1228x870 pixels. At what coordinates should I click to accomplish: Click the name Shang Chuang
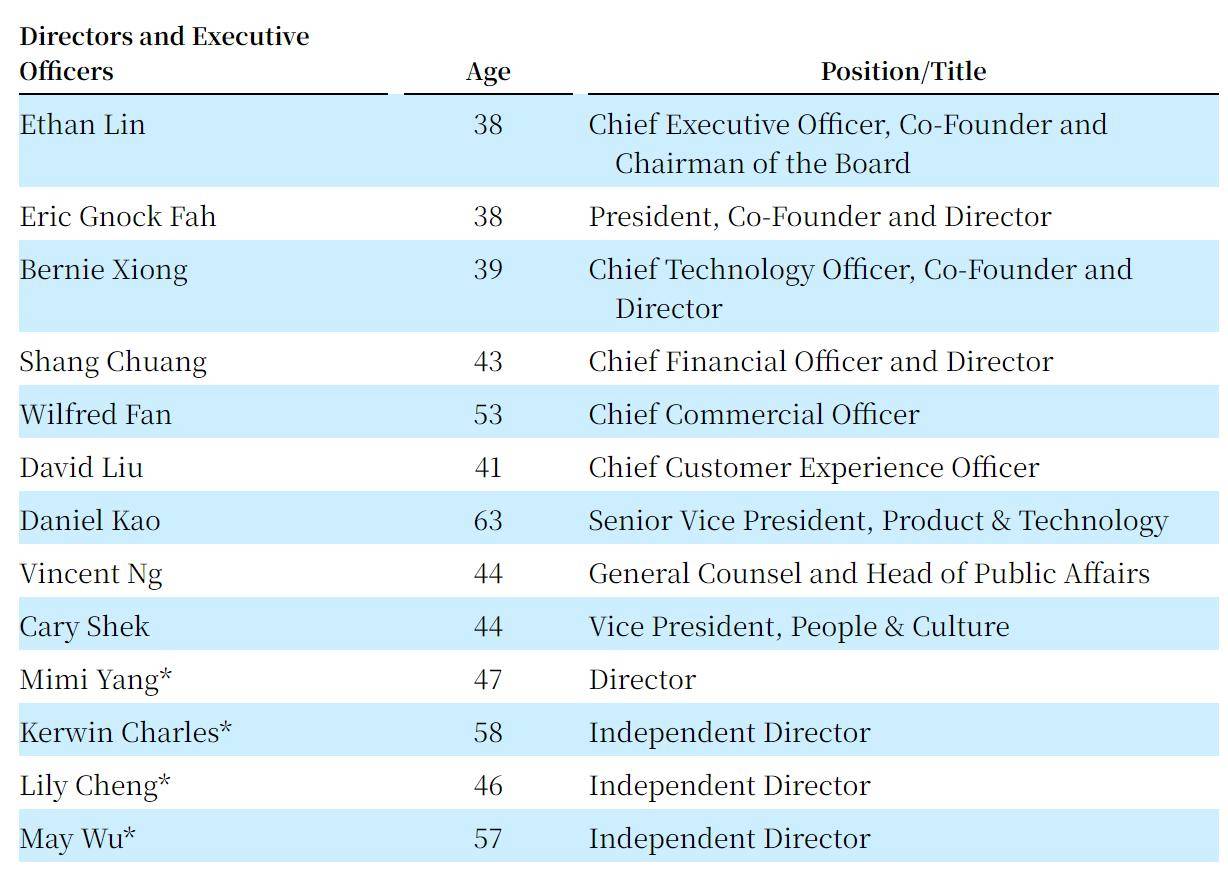[113, 362]
